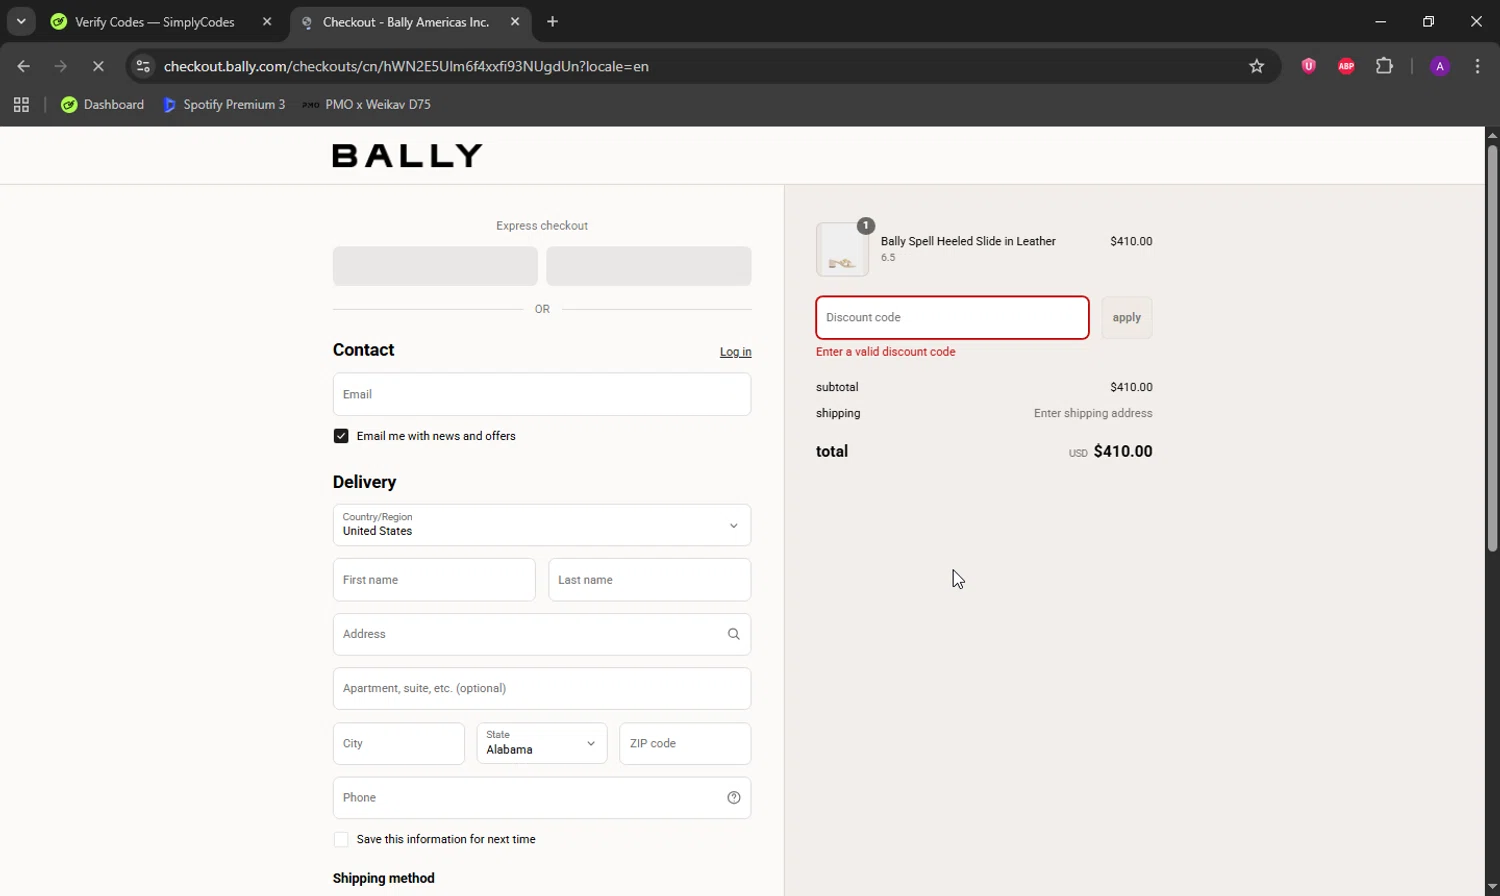
Task: Click the ZIP code field
Action: [x=685, y=744]
